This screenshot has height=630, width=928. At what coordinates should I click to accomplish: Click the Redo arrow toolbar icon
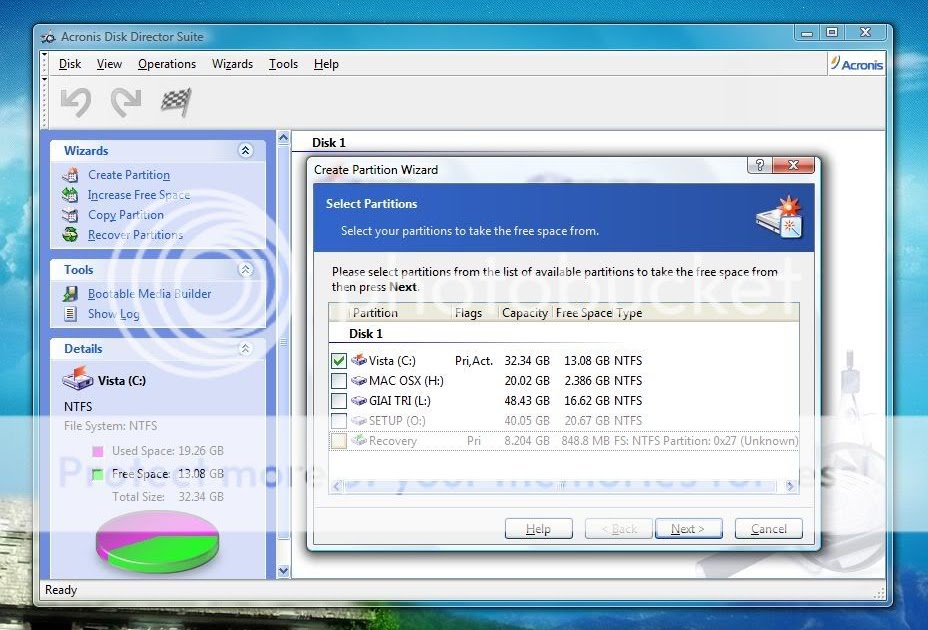126,102
